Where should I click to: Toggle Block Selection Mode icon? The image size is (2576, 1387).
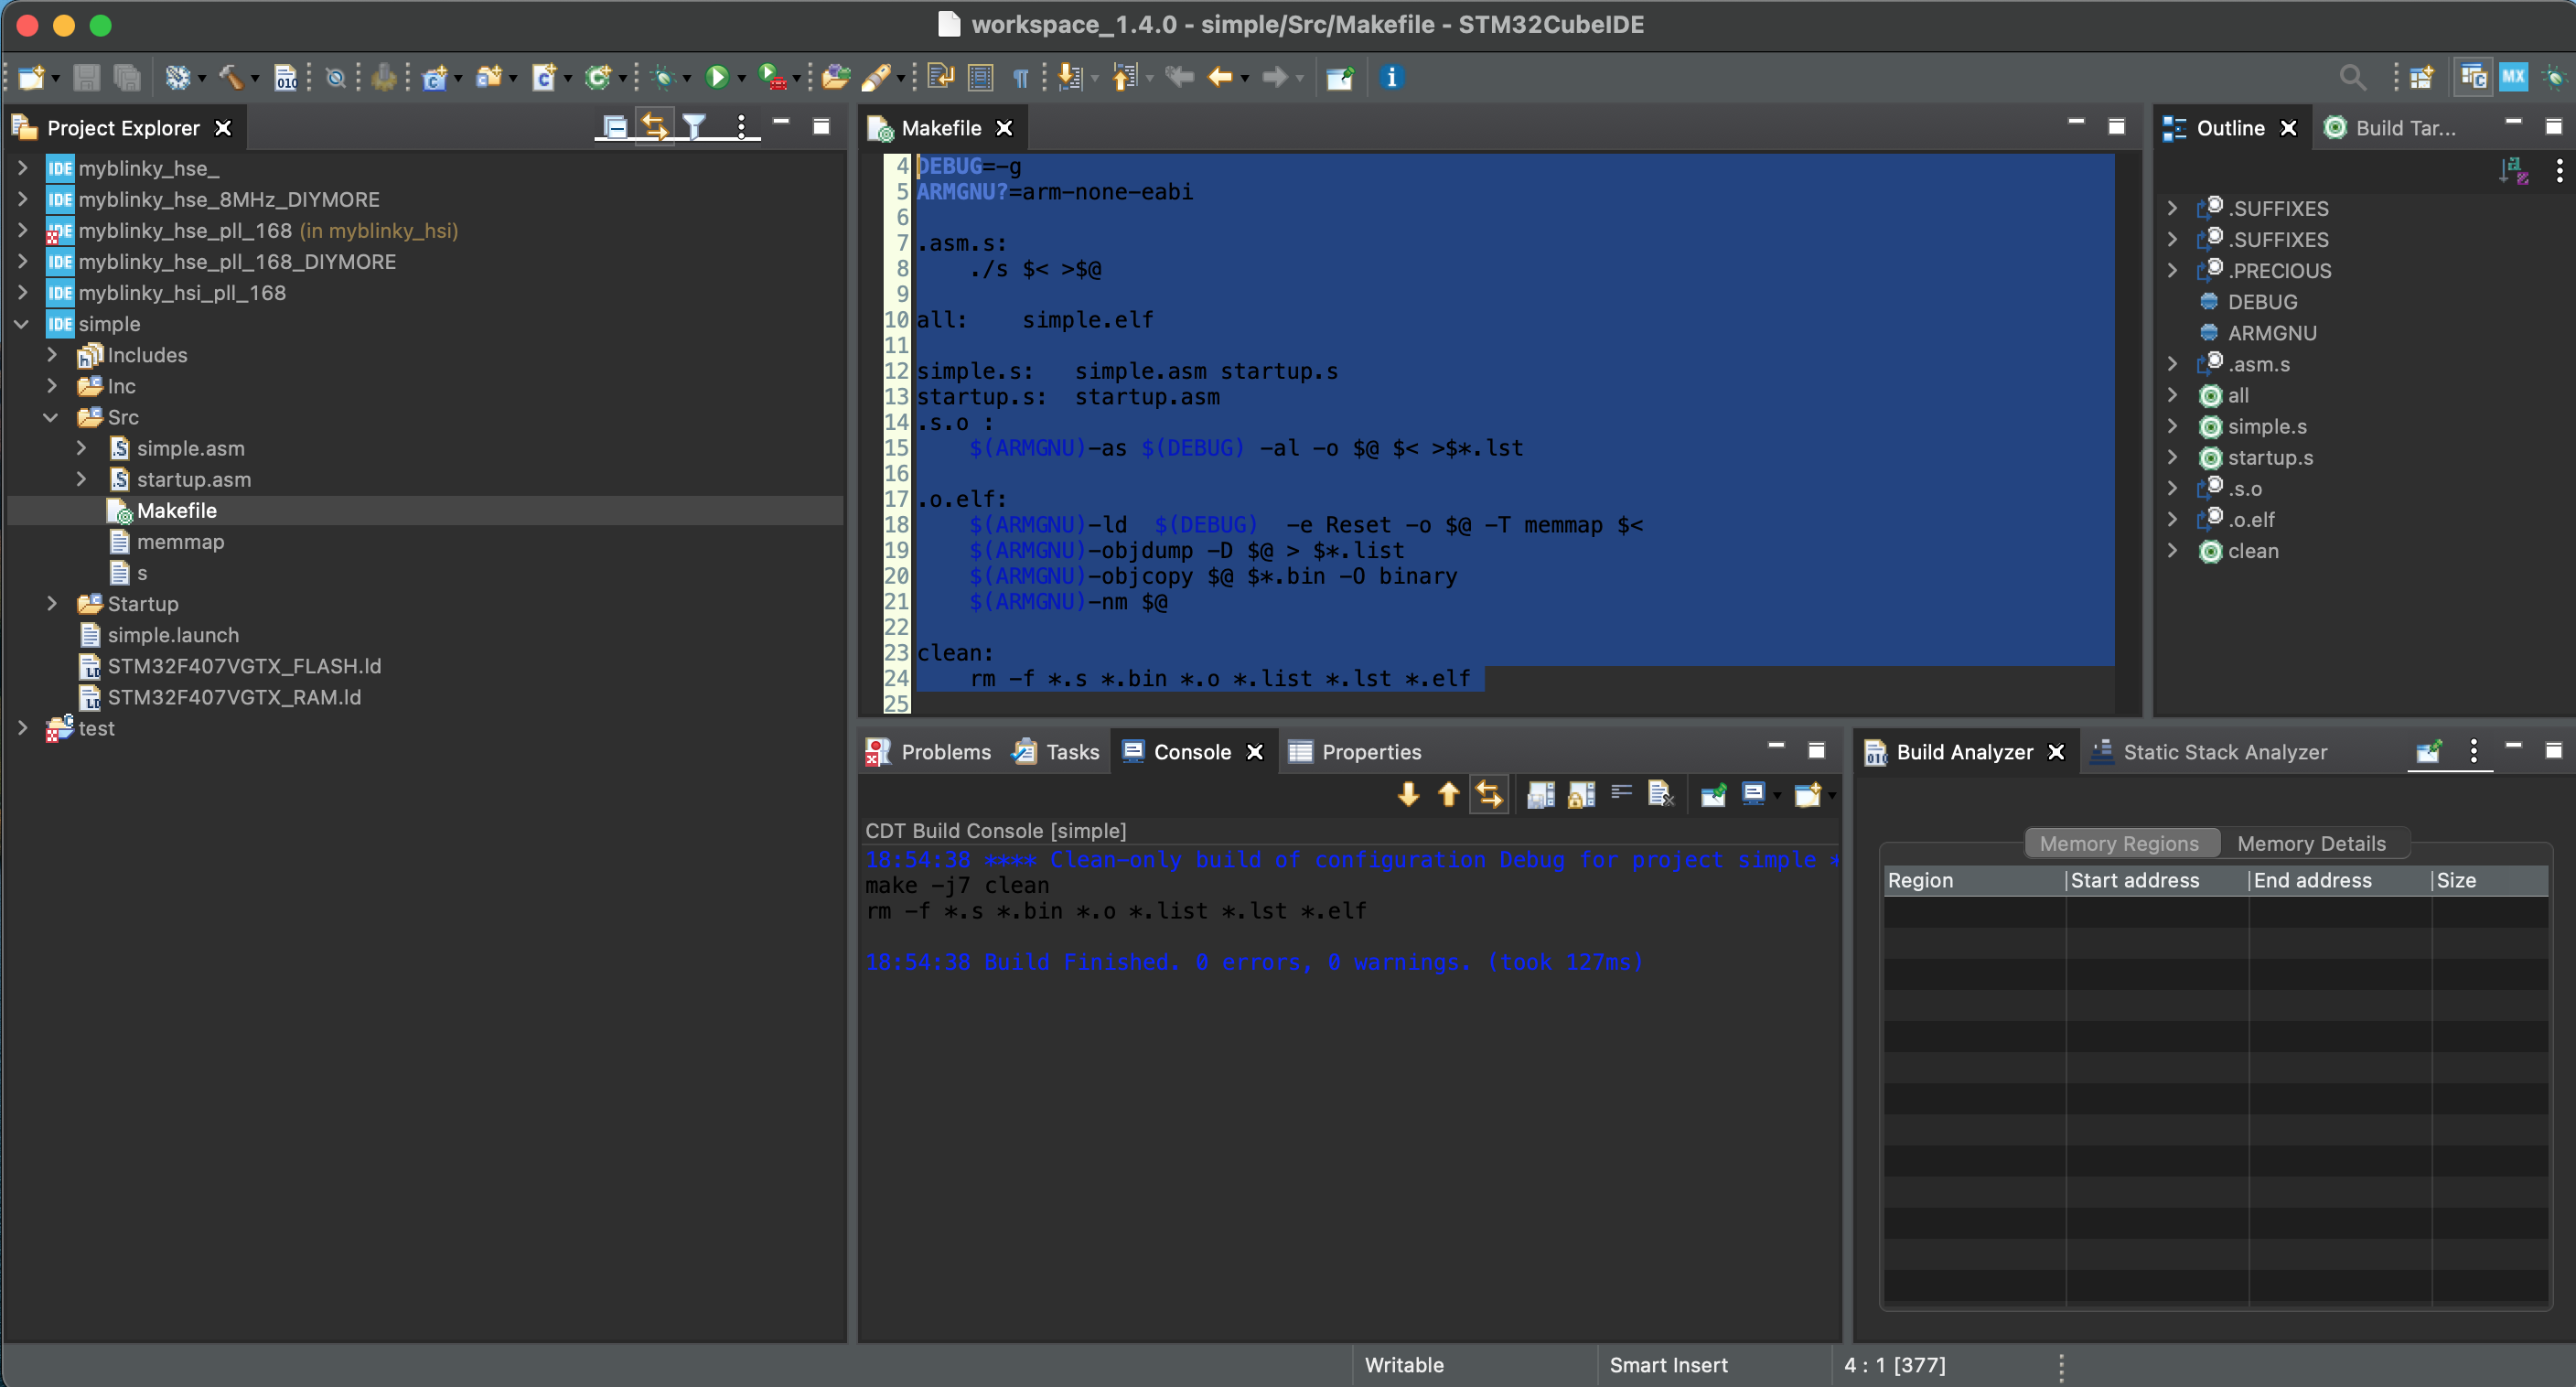click(981, 77)
